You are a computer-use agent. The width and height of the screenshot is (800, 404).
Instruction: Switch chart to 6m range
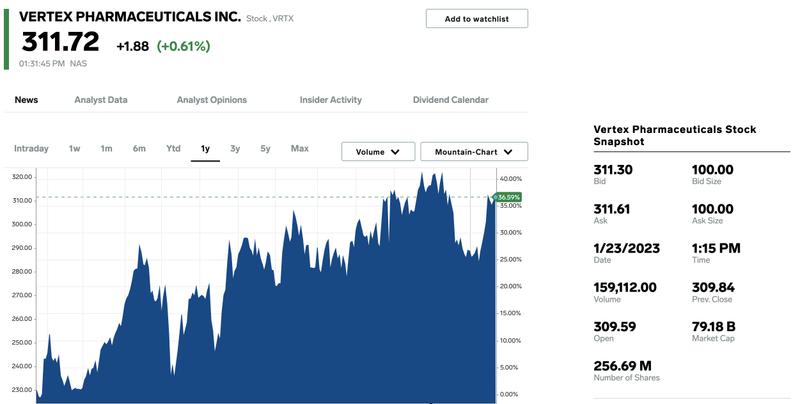[x=139, y=148]
